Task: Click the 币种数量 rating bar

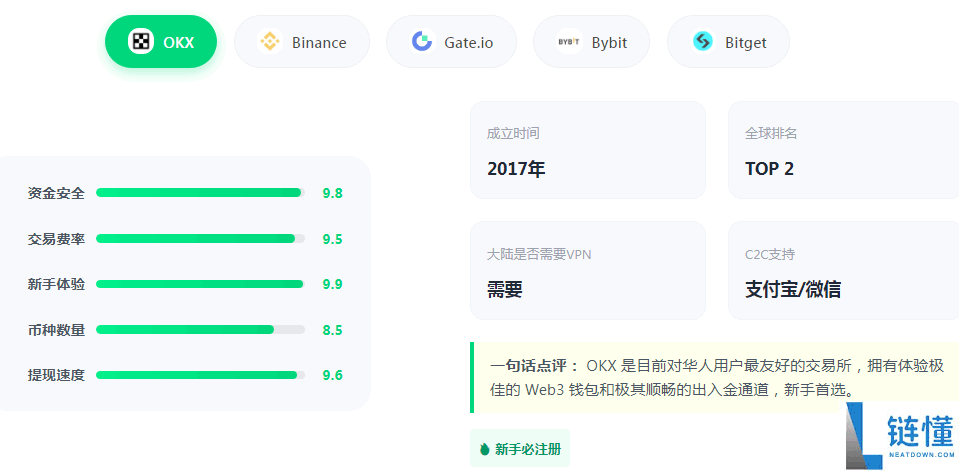Action: click(x=201, y=330)
